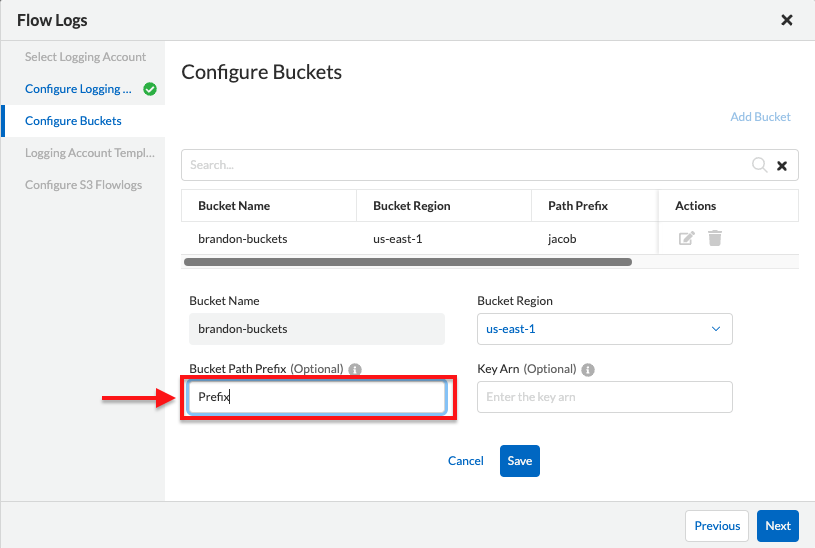This screenshot has width=815, height=548.
Task: Click info icon beside Bucket Path Prefix
Action: 356,369
